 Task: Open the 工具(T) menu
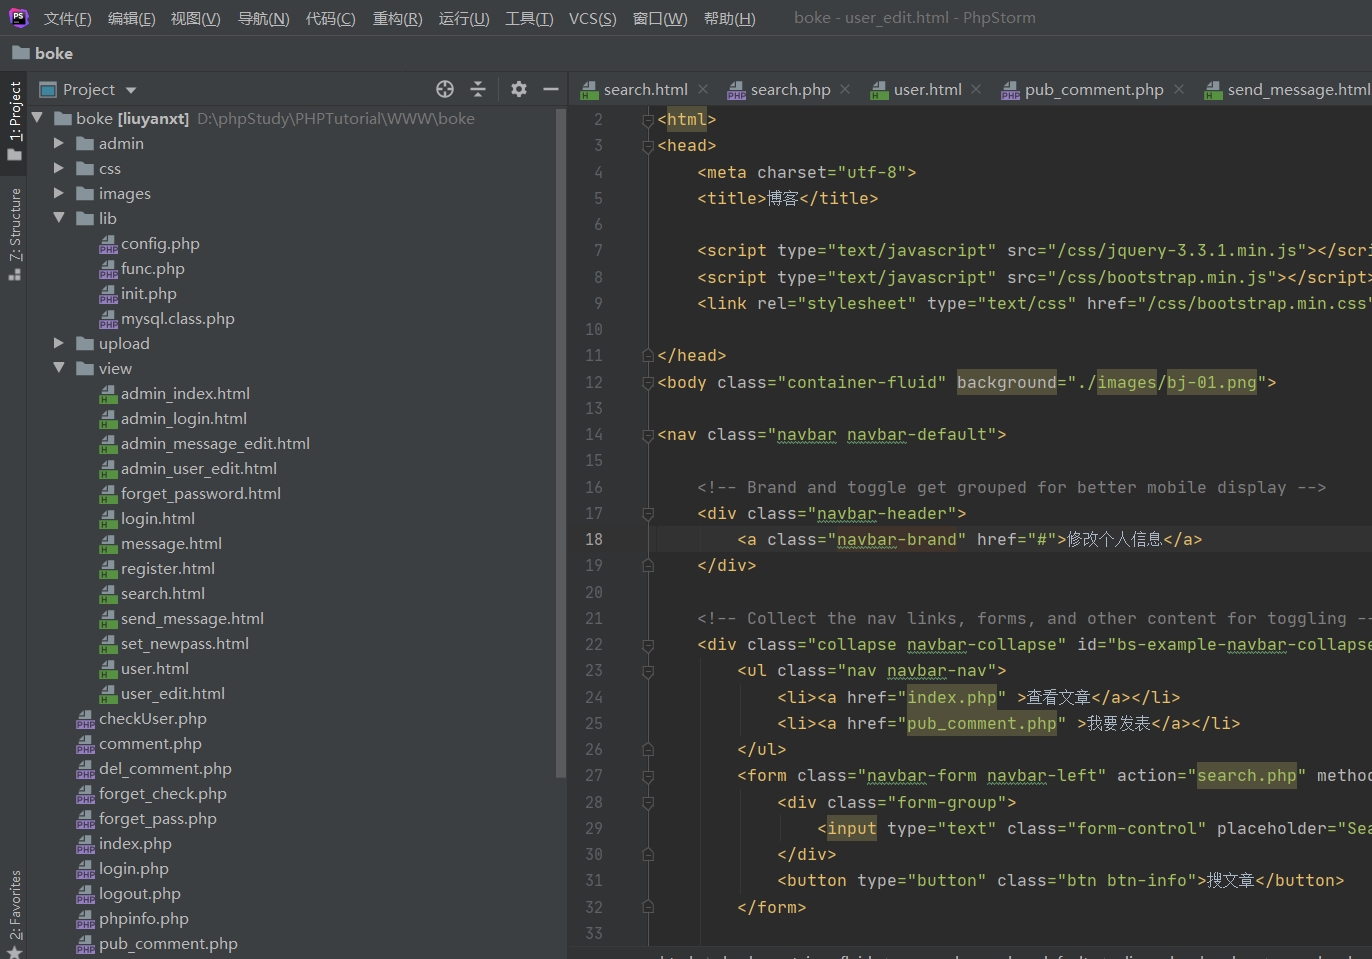pyautogui.click(x=529, y=19)
